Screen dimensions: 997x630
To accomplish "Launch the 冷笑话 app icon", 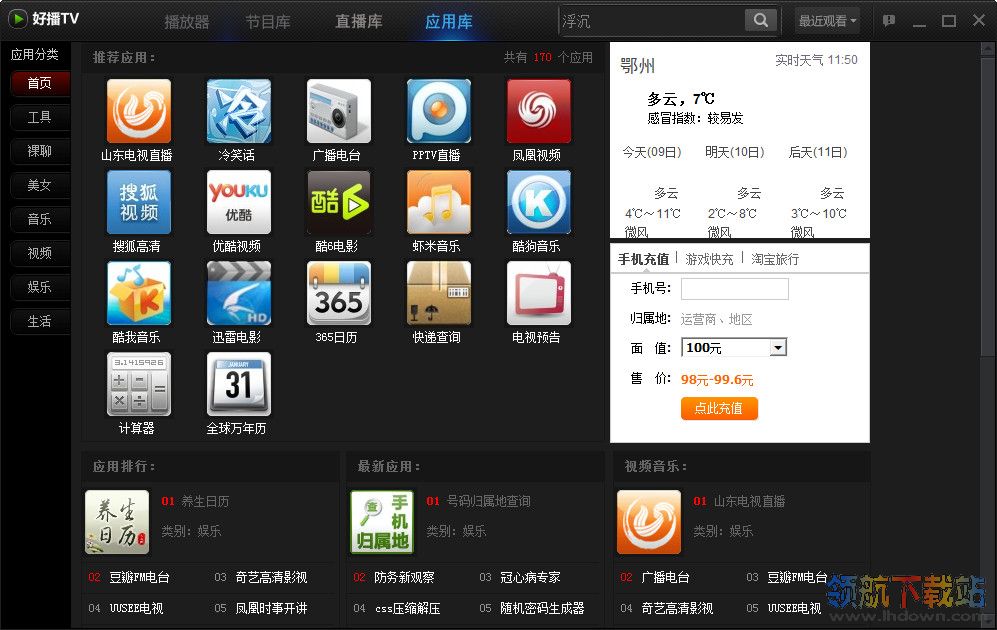I will click(238, 111).
